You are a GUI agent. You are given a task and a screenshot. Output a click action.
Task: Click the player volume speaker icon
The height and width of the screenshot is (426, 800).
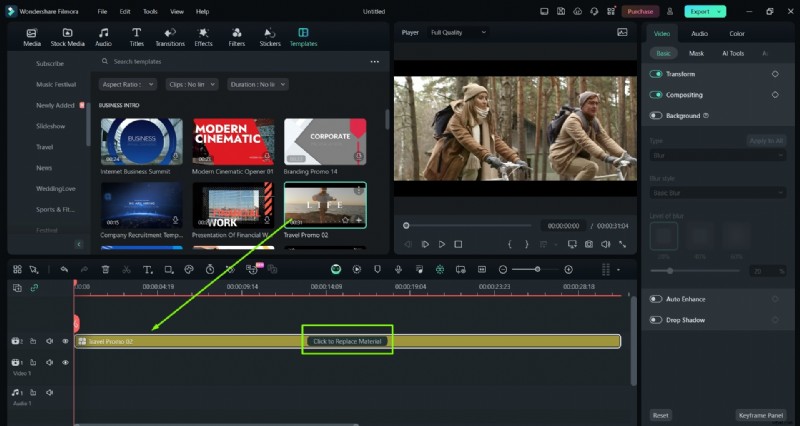click(606, 244)
